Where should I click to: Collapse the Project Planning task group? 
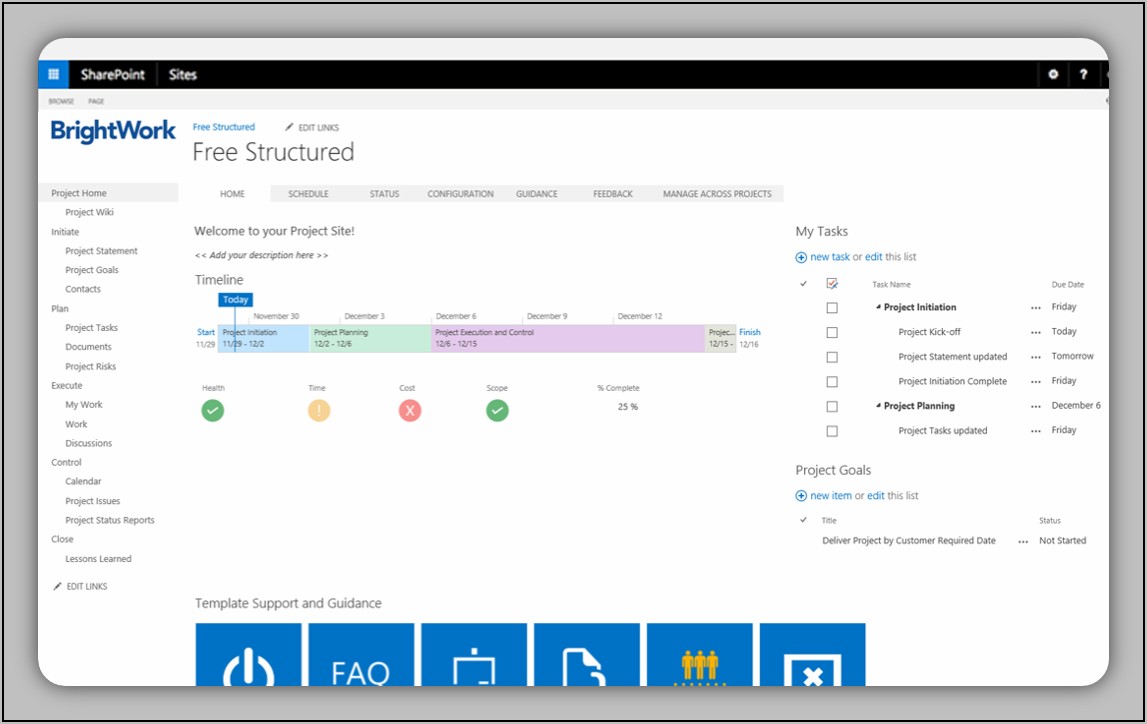point(878,406)
